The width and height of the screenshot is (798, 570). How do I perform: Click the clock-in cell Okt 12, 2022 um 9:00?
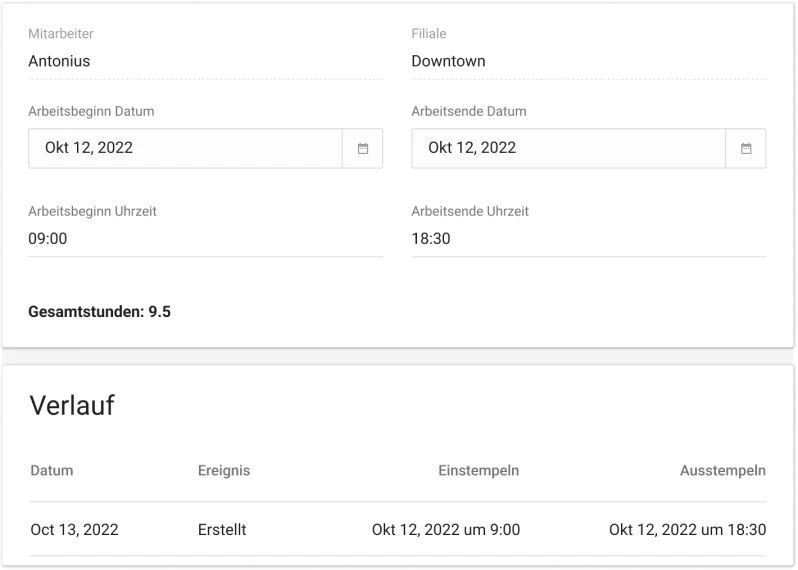445,530
